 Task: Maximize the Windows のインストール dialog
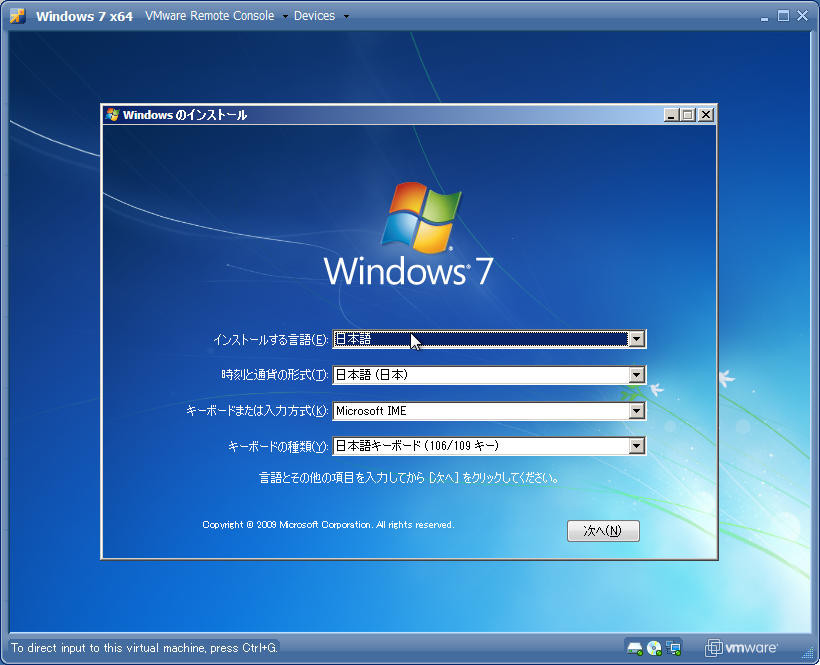(688, 114)
